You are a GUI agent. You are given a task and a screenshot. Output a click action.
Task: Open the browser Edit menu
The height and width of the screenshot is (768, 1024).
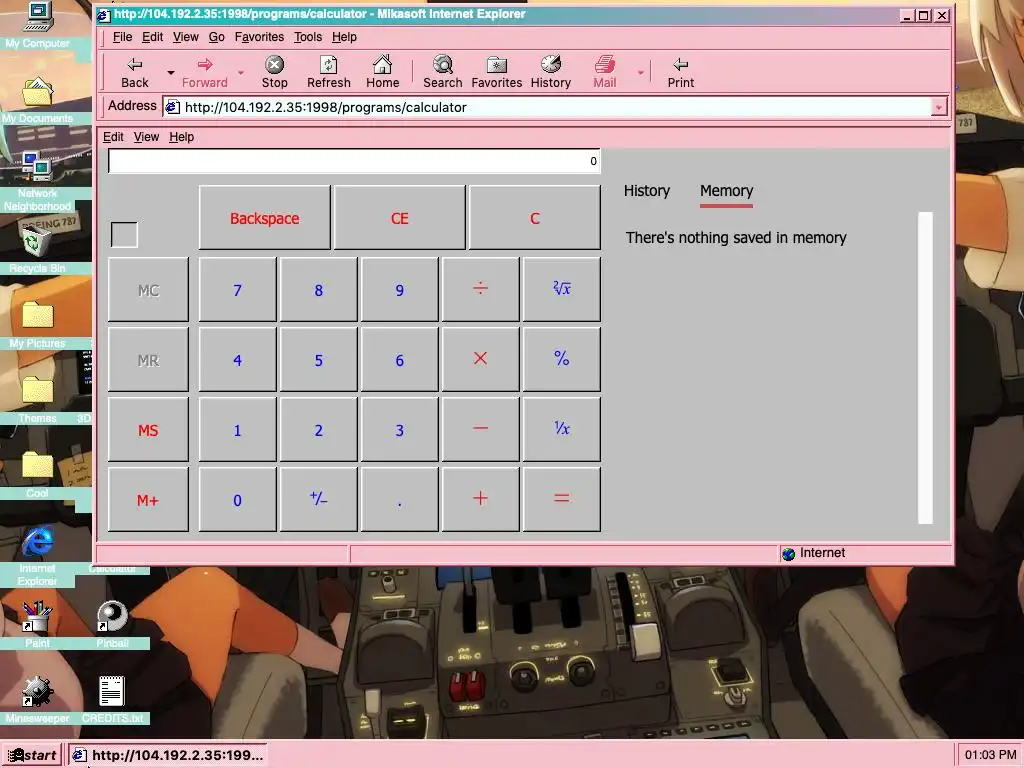coord(152,37)
